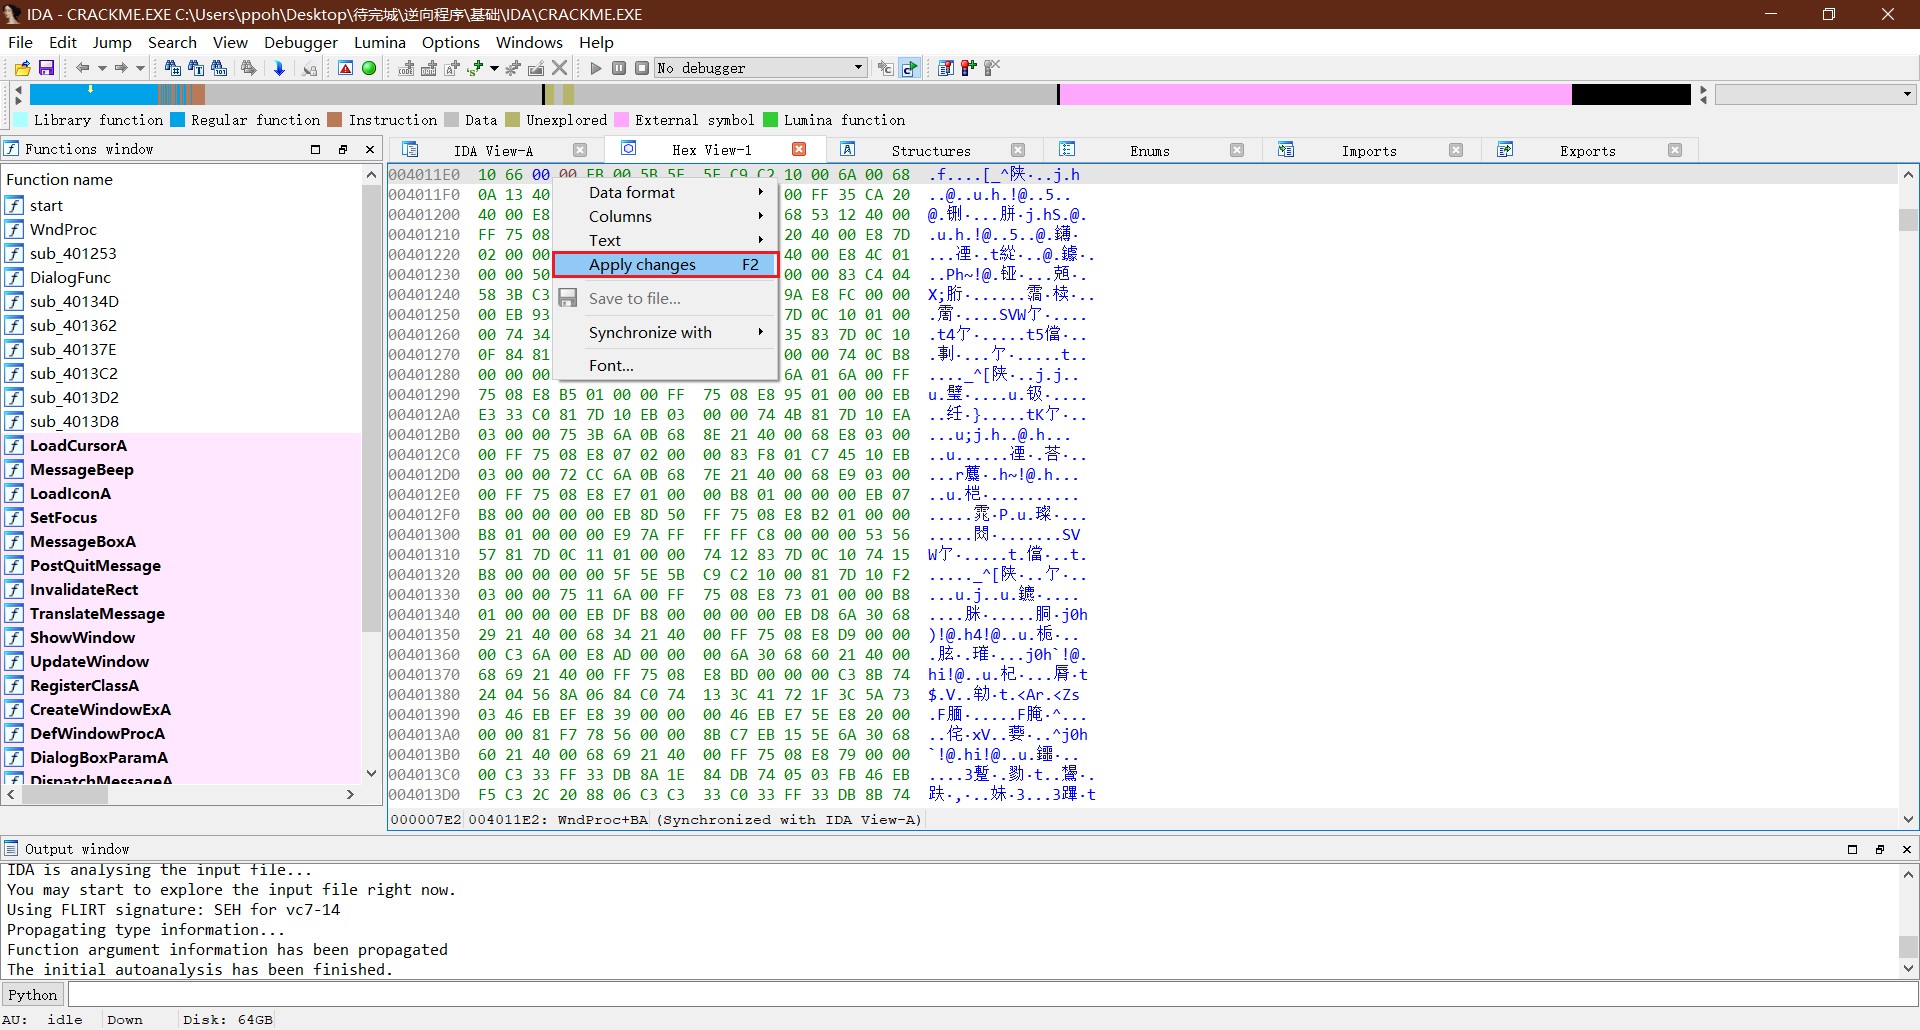Expand the Columns submenu
Viewport: 1920px width, 1030px height.
tap(665, 216)
